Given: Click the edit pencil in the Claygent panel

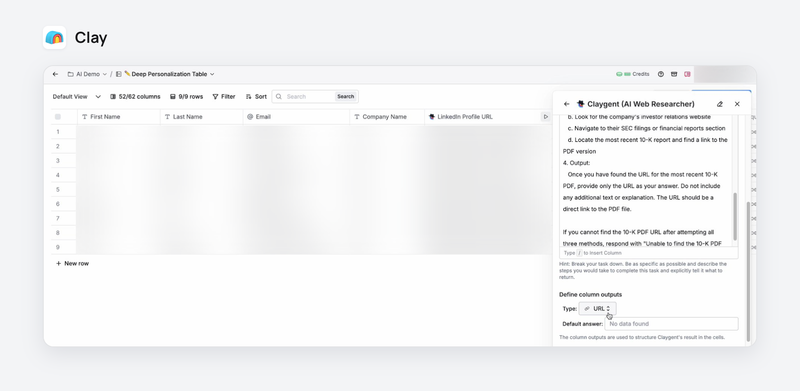Looking at the screenshot, I should 720,104.
